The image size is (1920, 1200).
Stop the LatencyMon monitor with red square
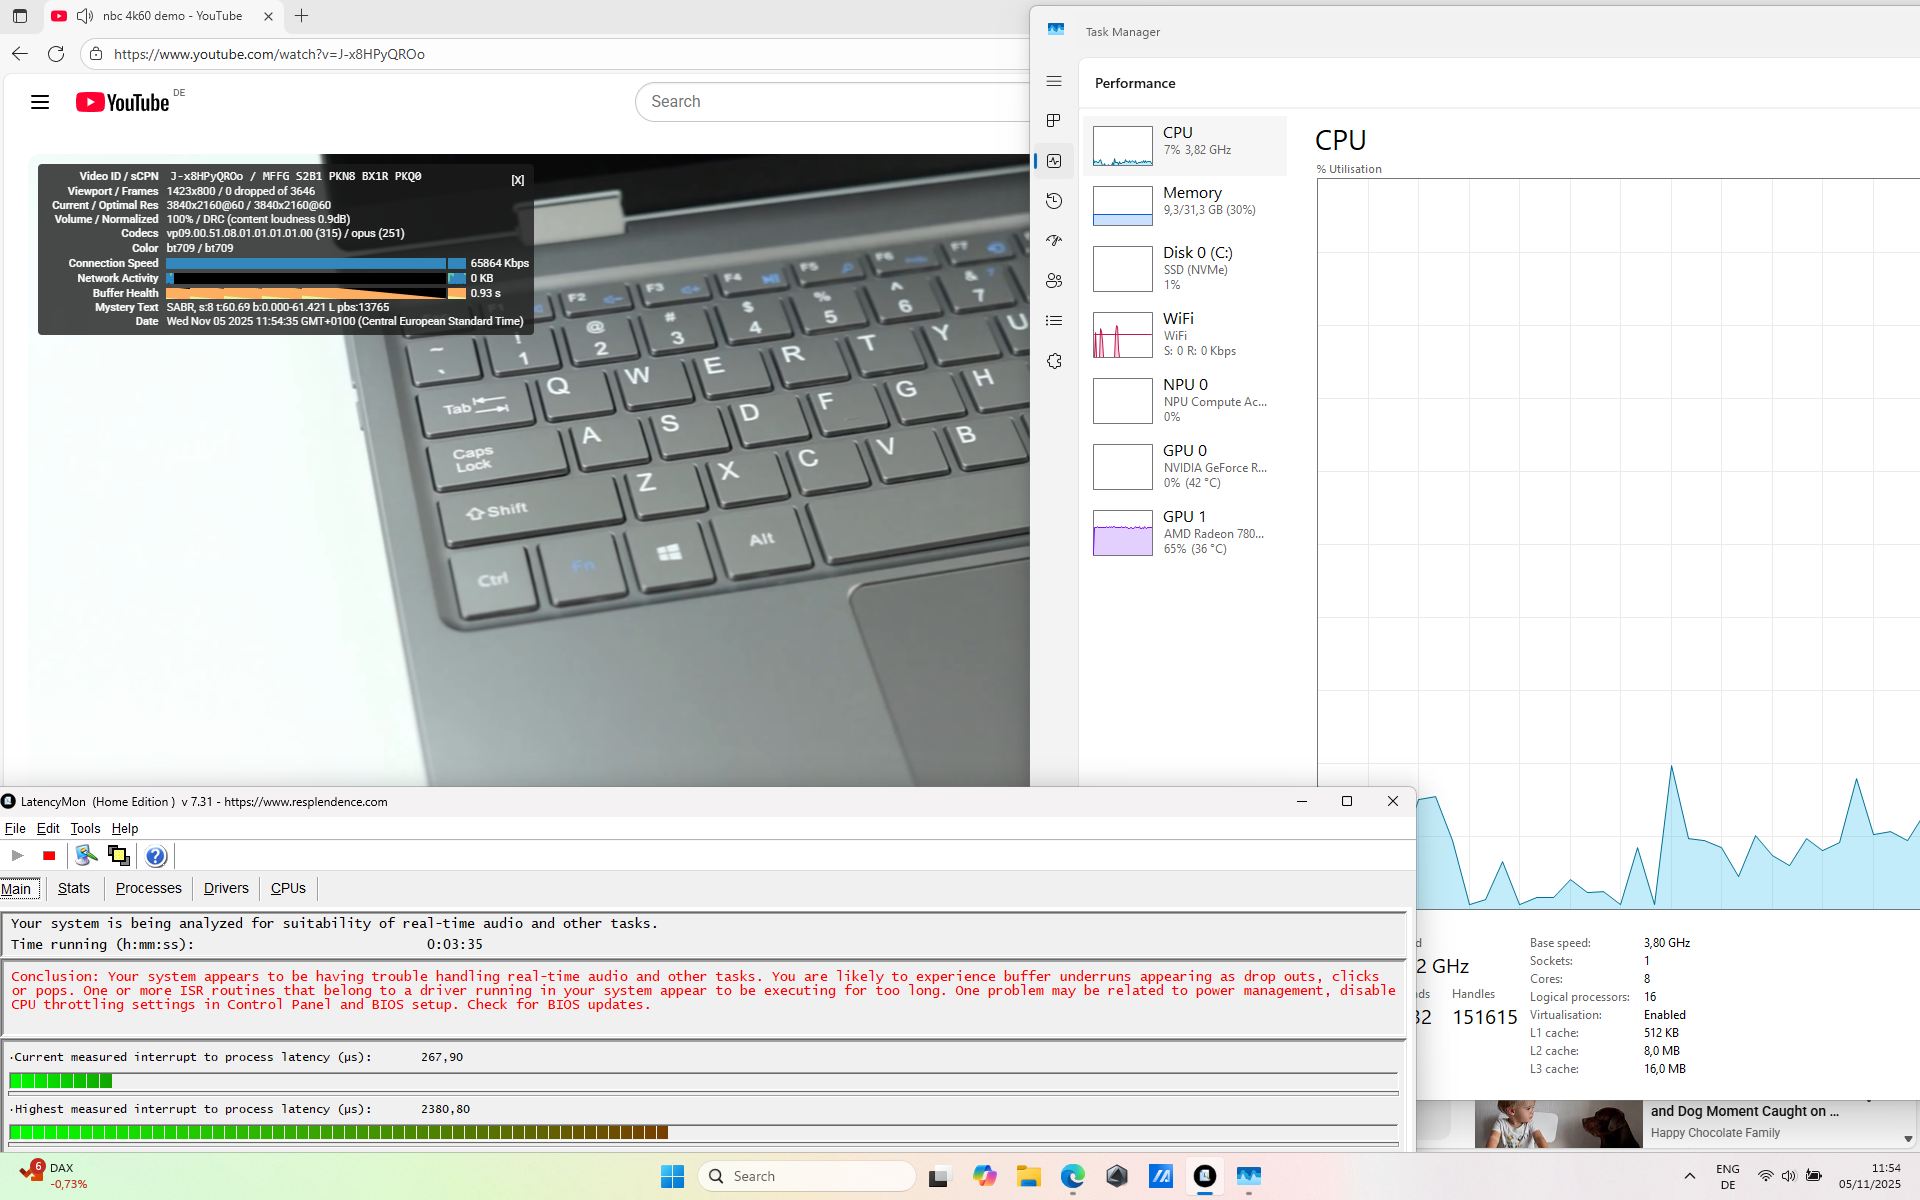click(49, 856)
